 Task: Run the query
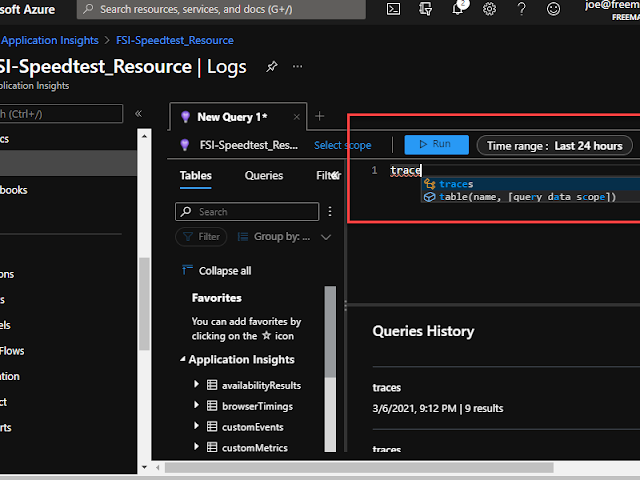(x=436, y=144)
